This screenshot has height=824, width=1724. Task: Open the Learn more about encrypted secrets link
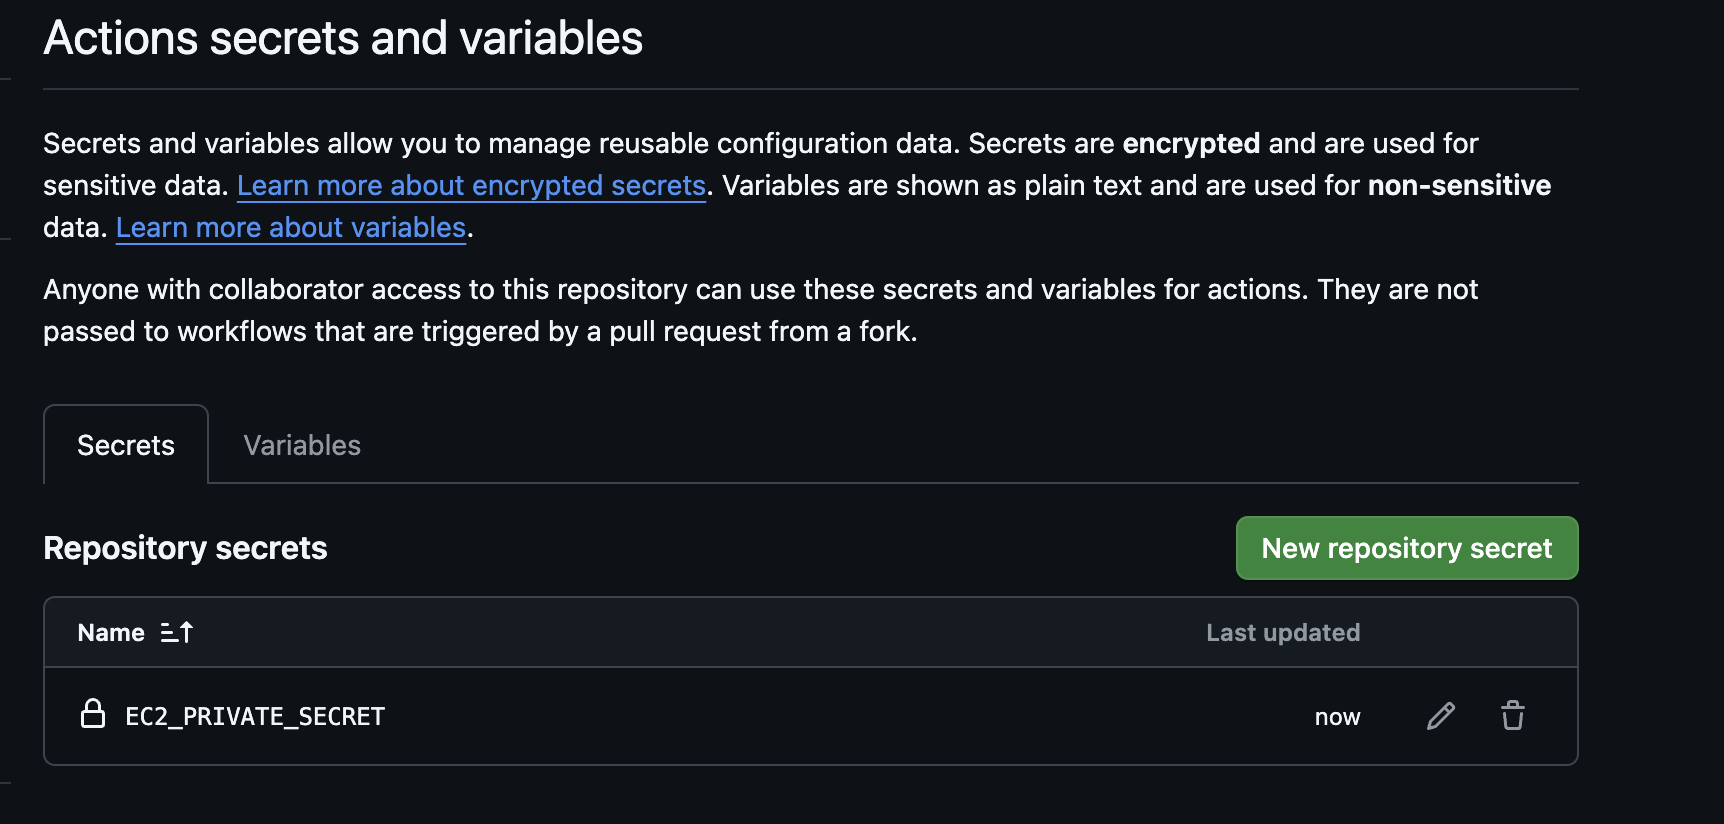point(471,185)
